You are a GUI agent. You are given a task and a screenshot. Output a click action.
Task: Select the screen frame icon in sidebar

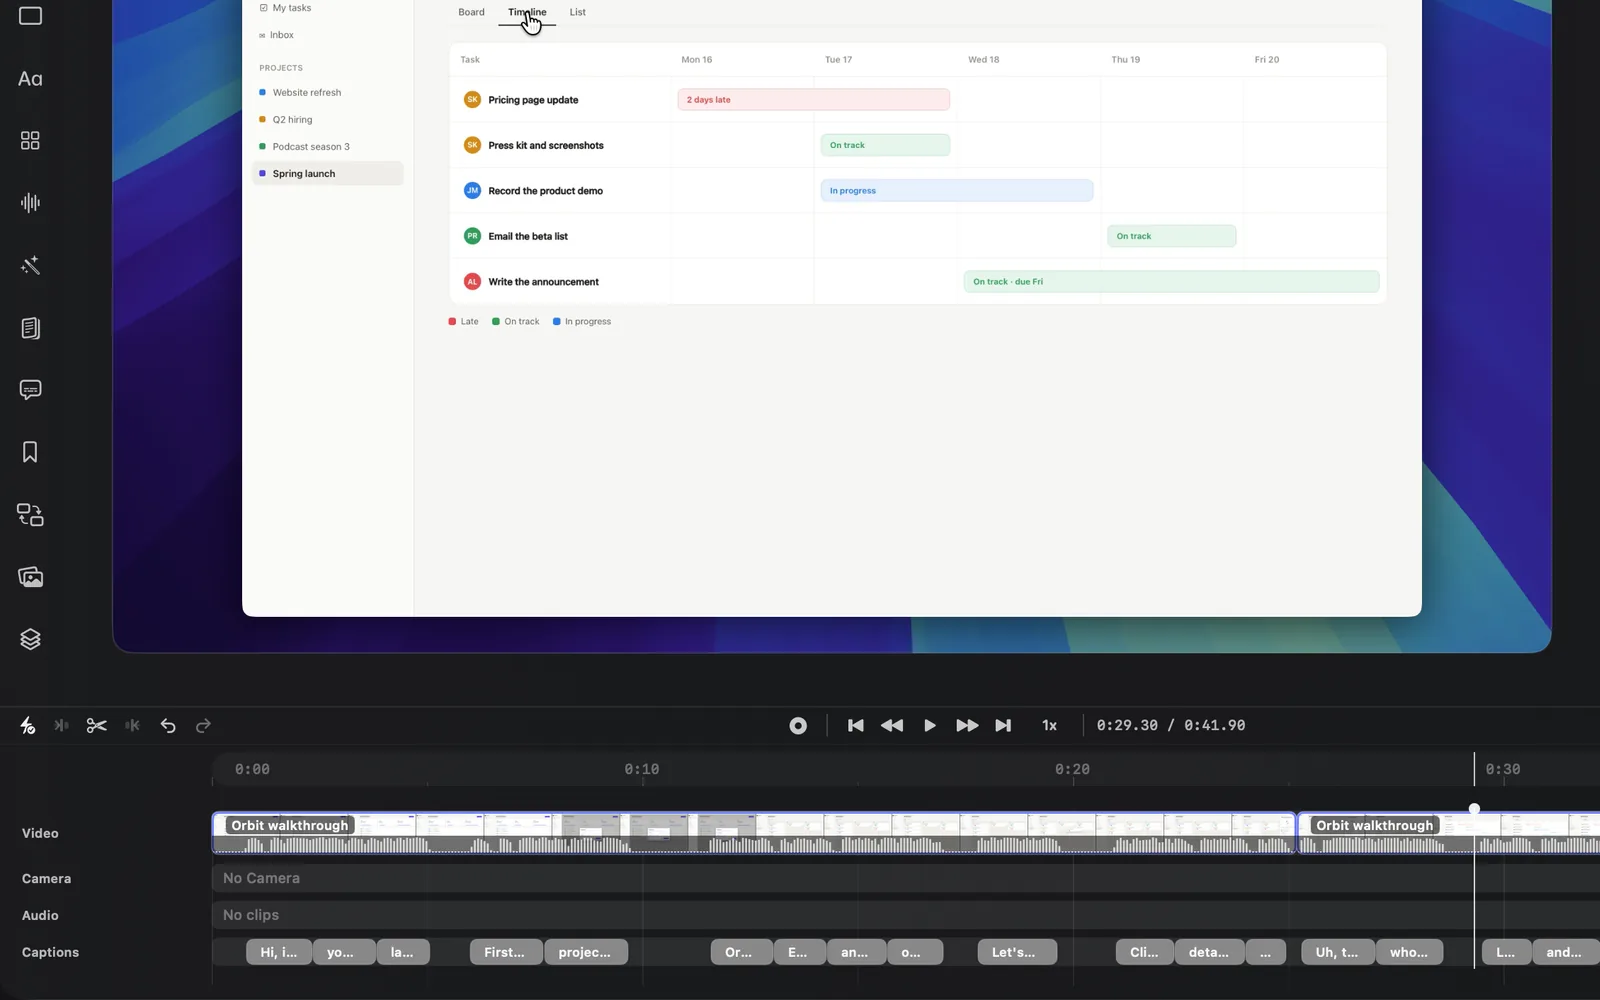30,16
